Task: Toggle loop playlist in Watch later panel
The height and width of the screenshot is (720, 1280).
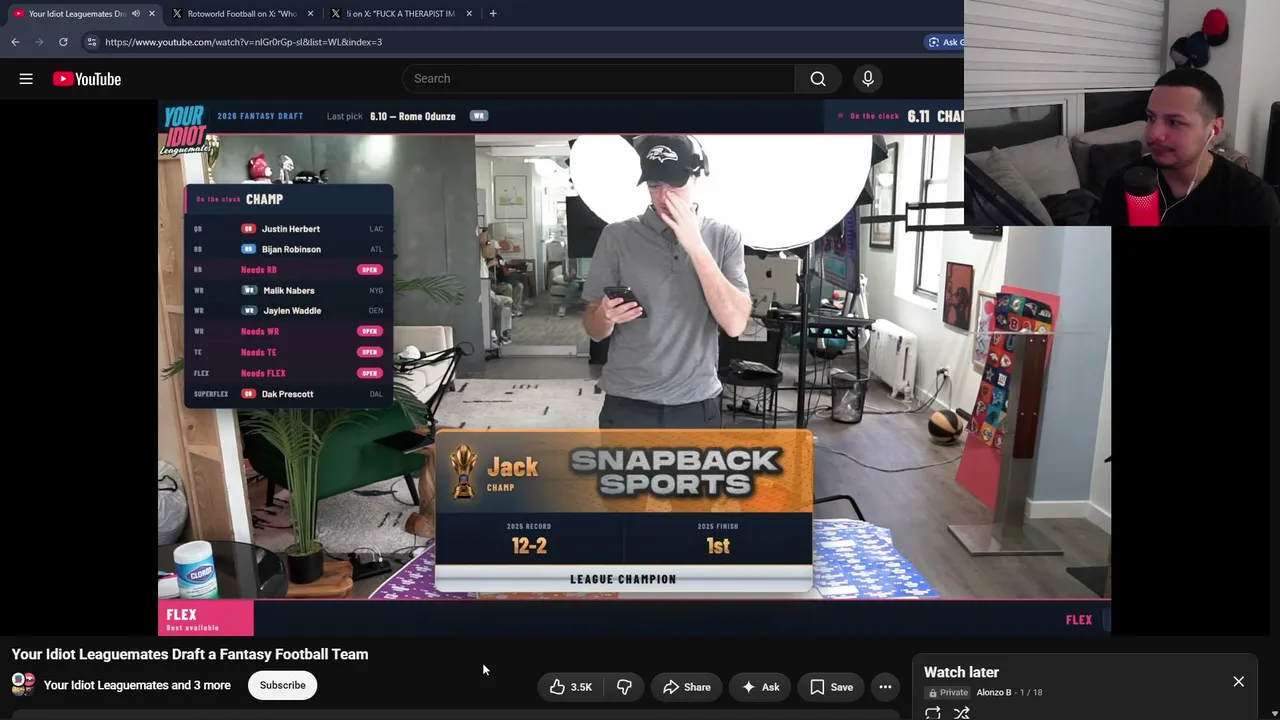Action: (933, 713)
